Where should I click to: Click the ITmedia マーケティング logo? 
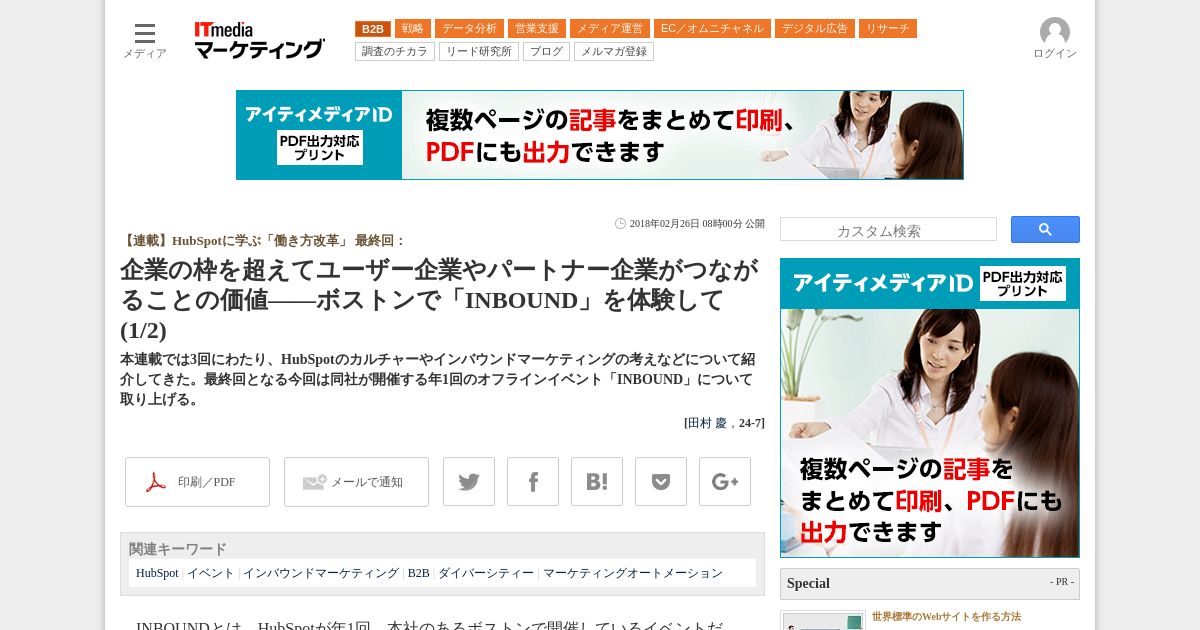point(259,40)
